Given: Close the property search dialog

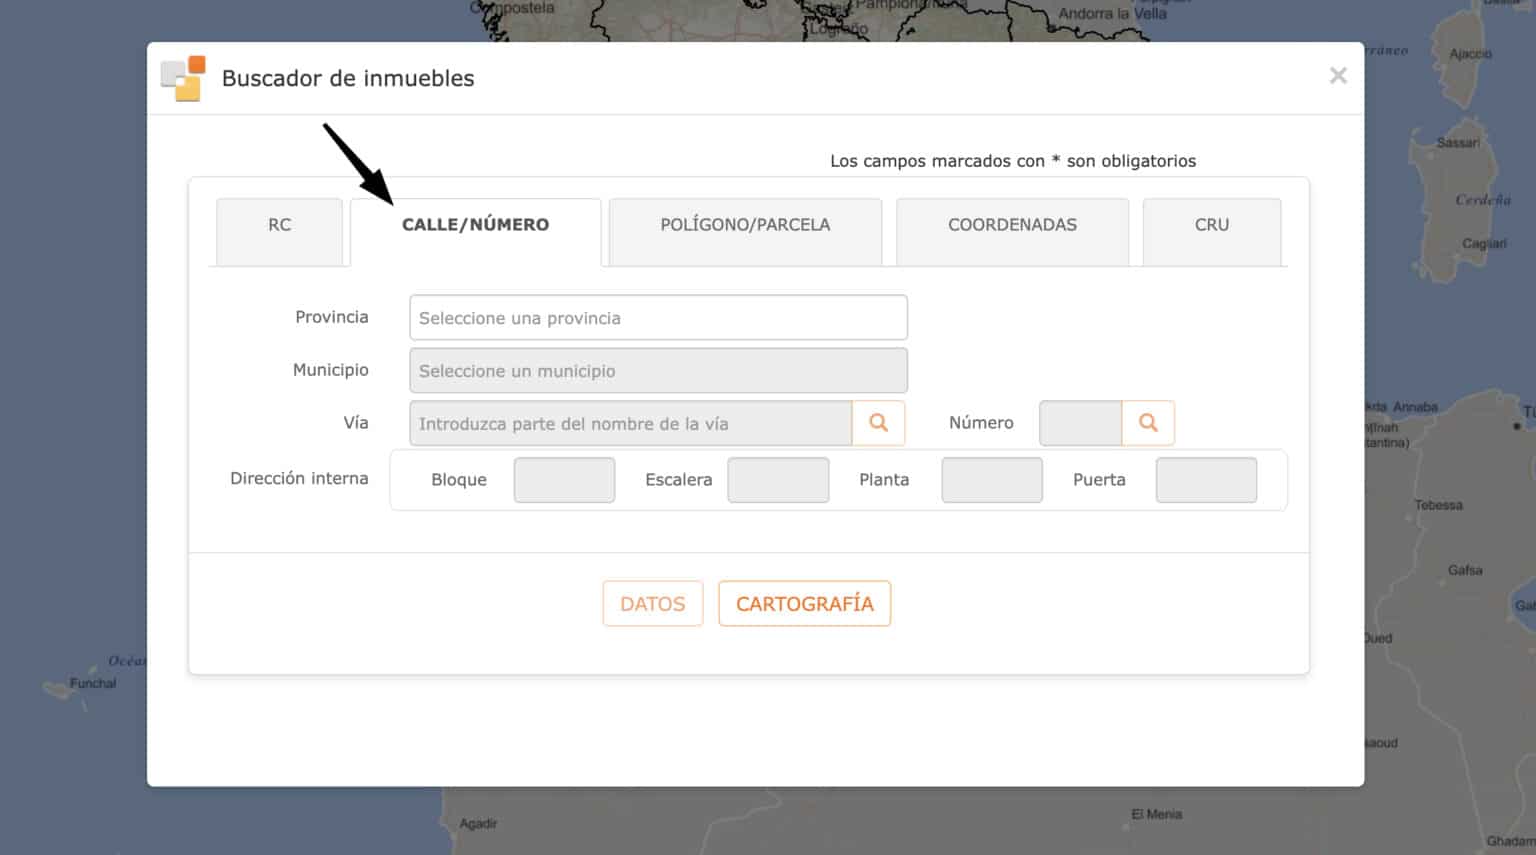Looking at the screenshot, I should (1338, 75).
